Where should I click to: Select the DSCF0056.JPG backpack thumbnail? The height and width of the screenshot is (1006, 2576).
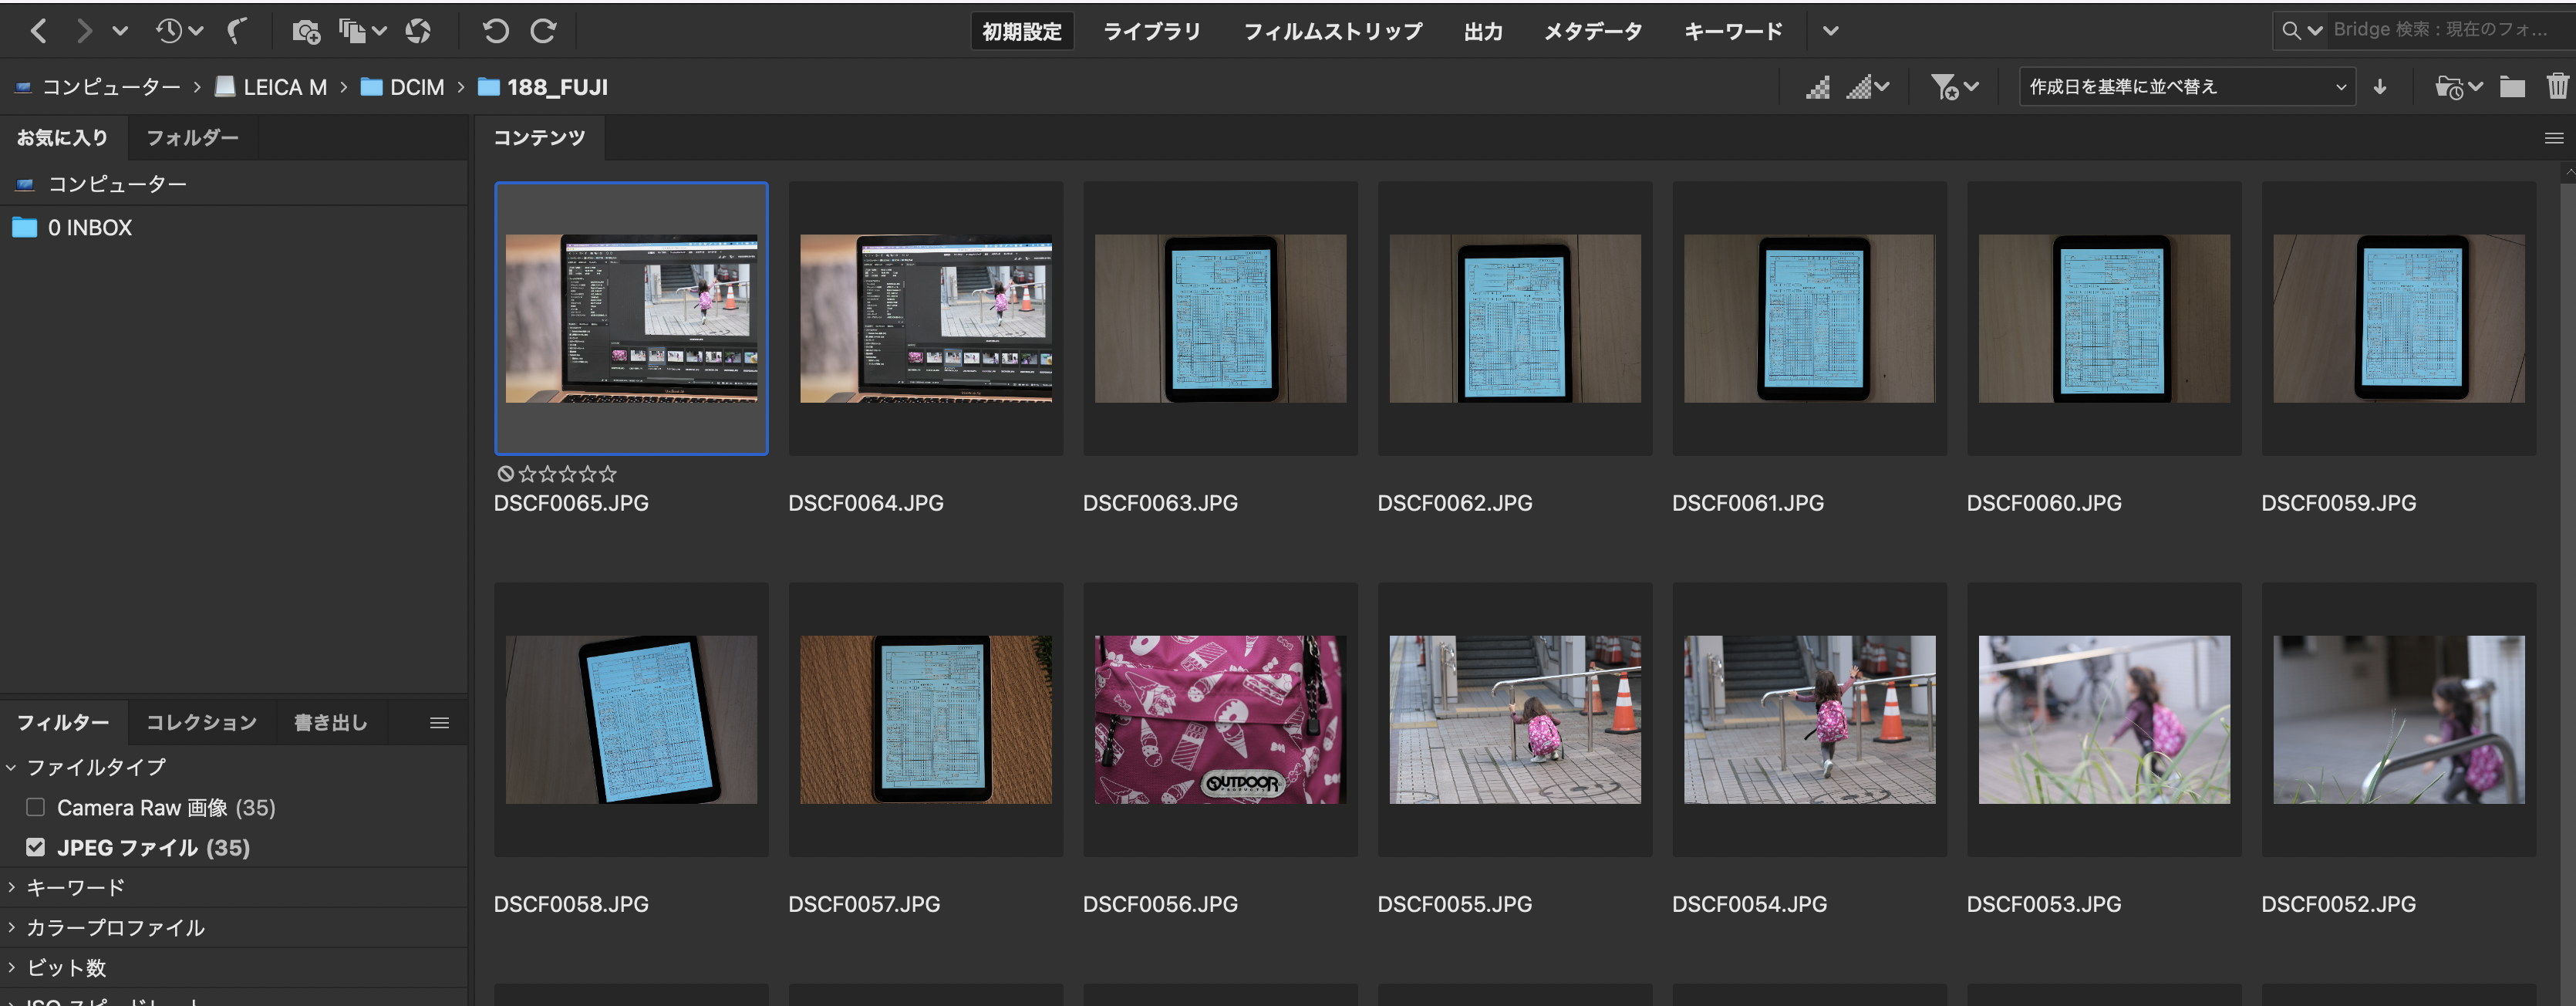[1220, 719]
